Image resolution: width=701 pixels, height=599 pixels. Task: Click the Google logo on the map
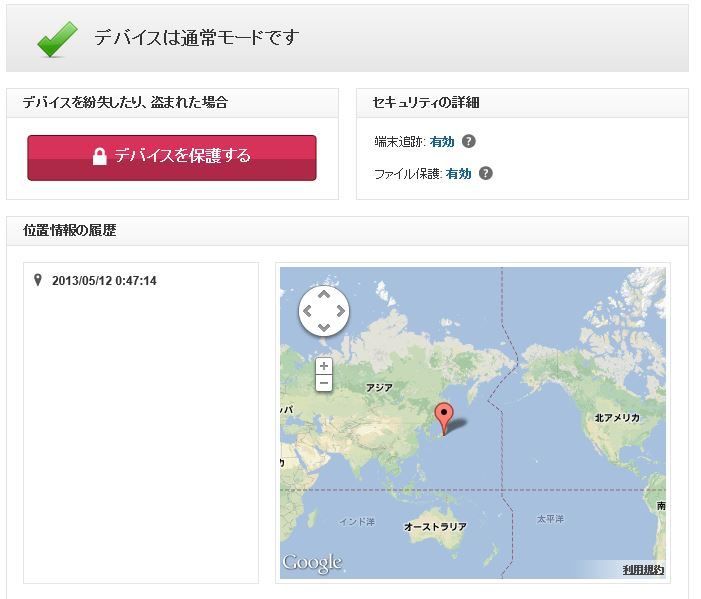pyautogui.click(x=312, y=563)
